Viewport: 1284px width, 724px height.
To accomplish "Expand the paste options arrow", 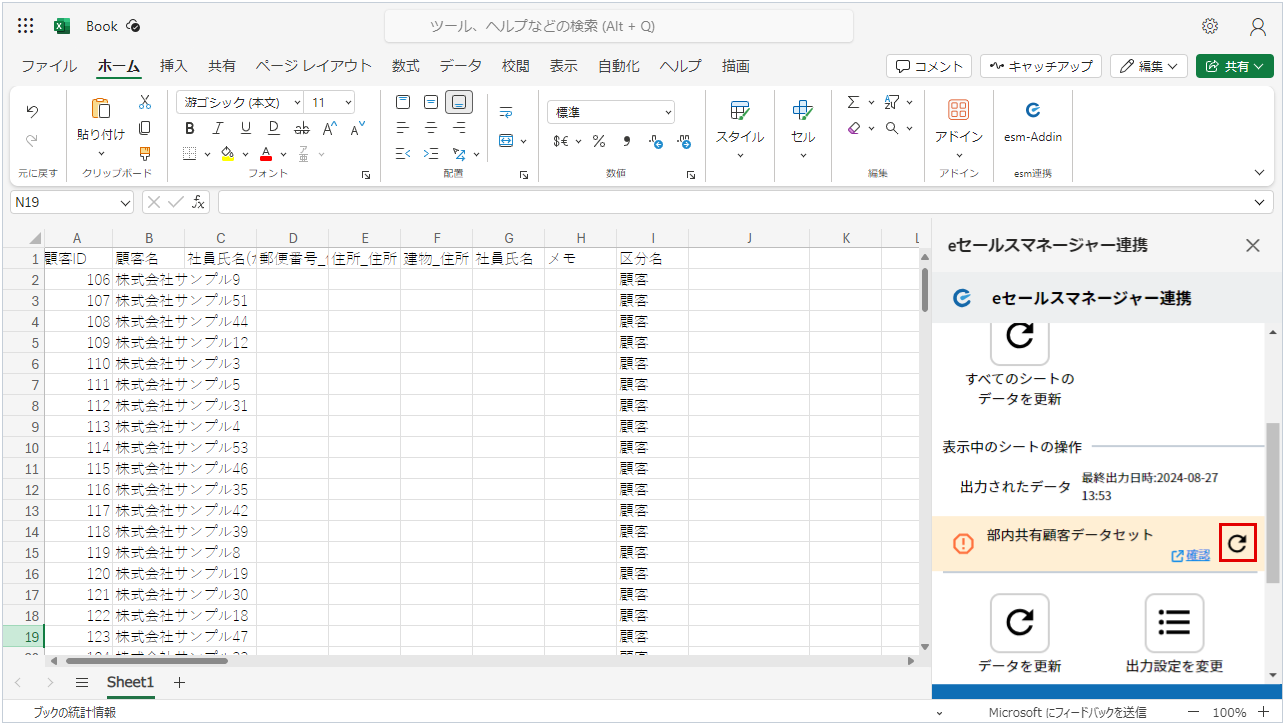I will tap(101, 154).
